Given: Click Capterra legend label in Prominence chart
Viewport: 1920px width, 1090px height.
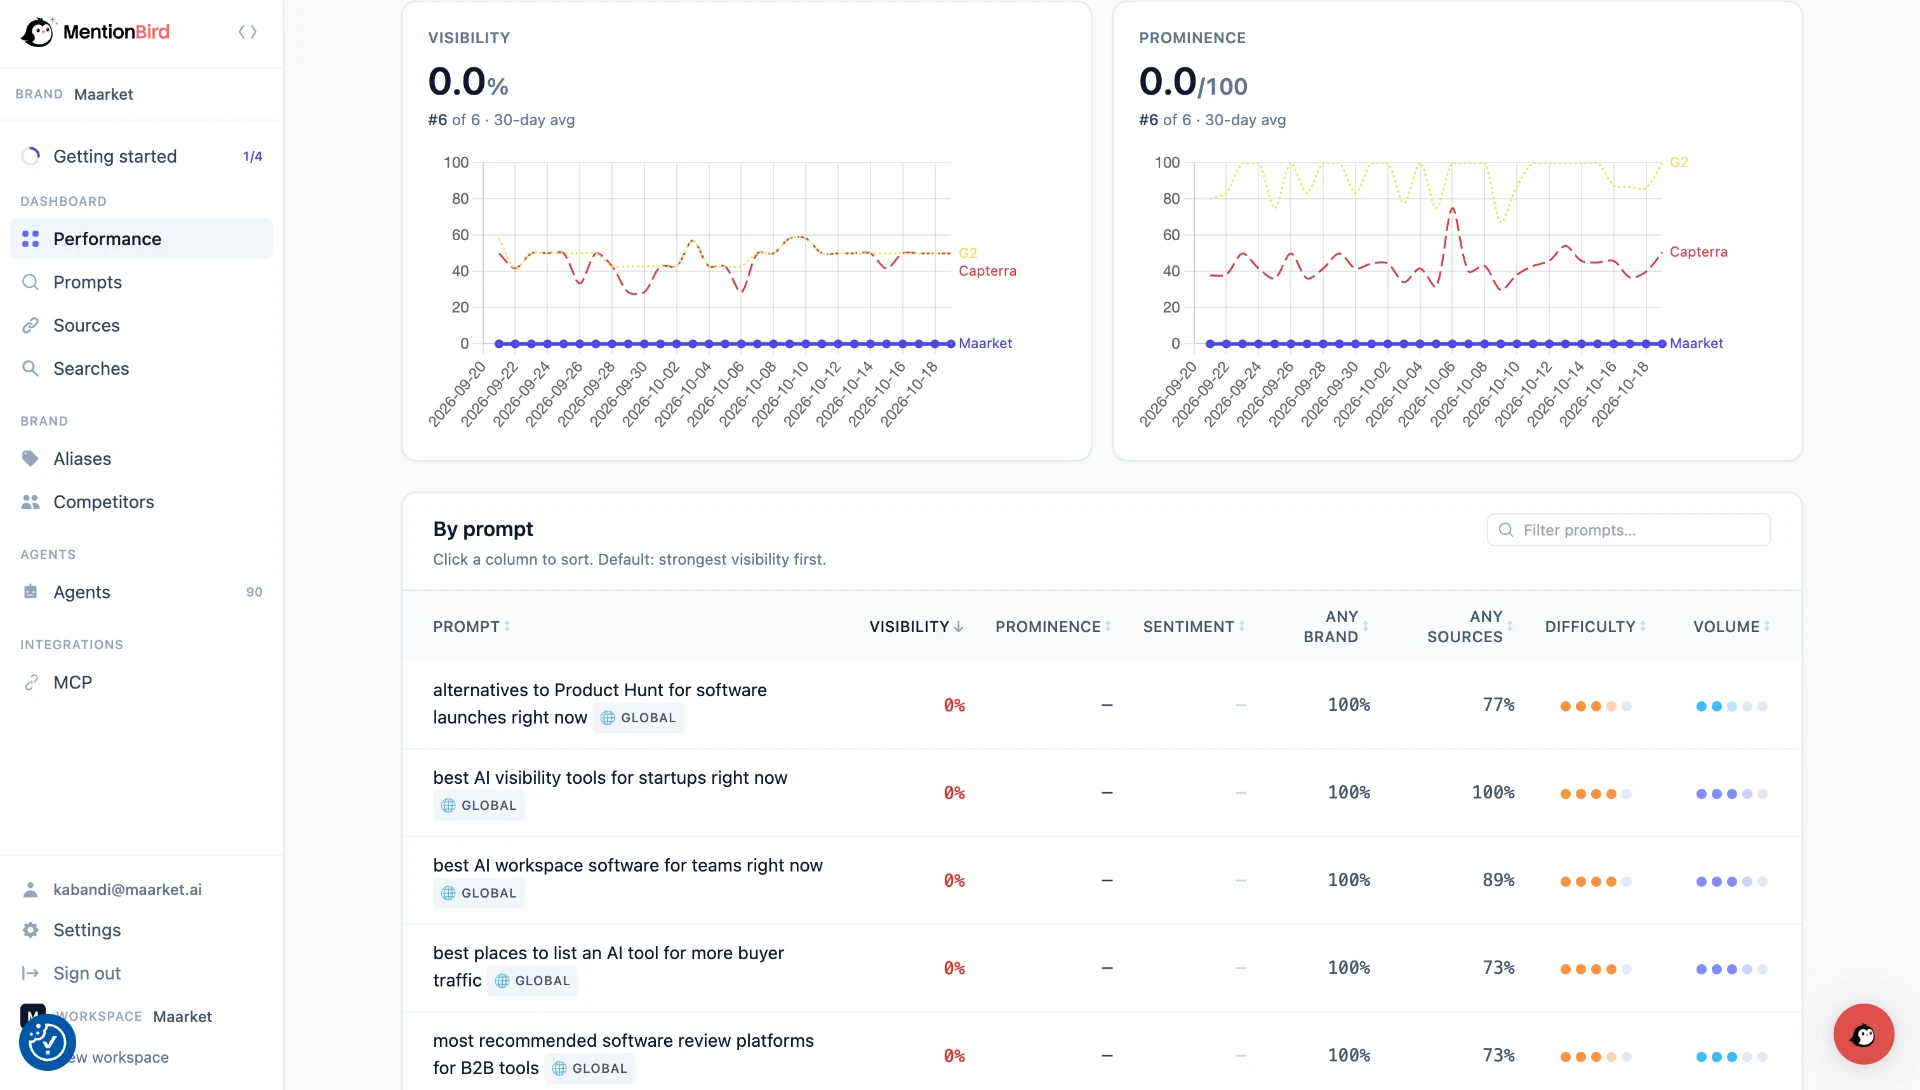Looking at the screenshot, I should 1698,252.
